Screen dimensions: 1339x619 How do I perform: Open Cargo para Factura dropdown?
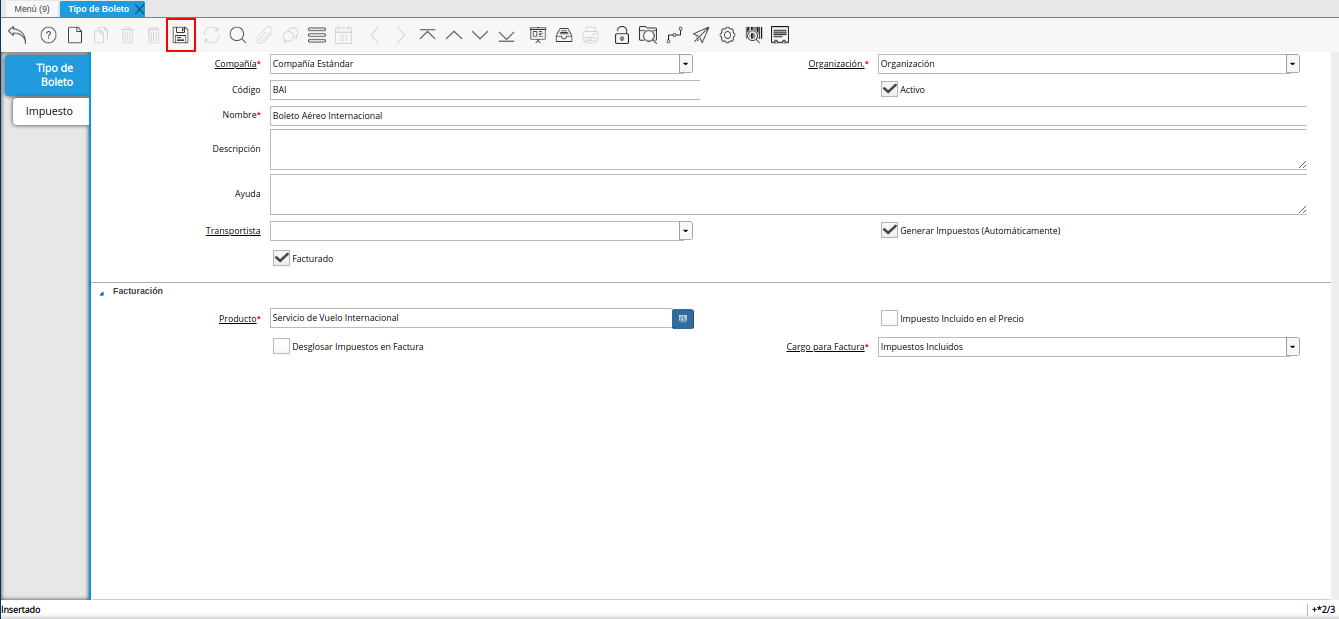[1292, 347]
